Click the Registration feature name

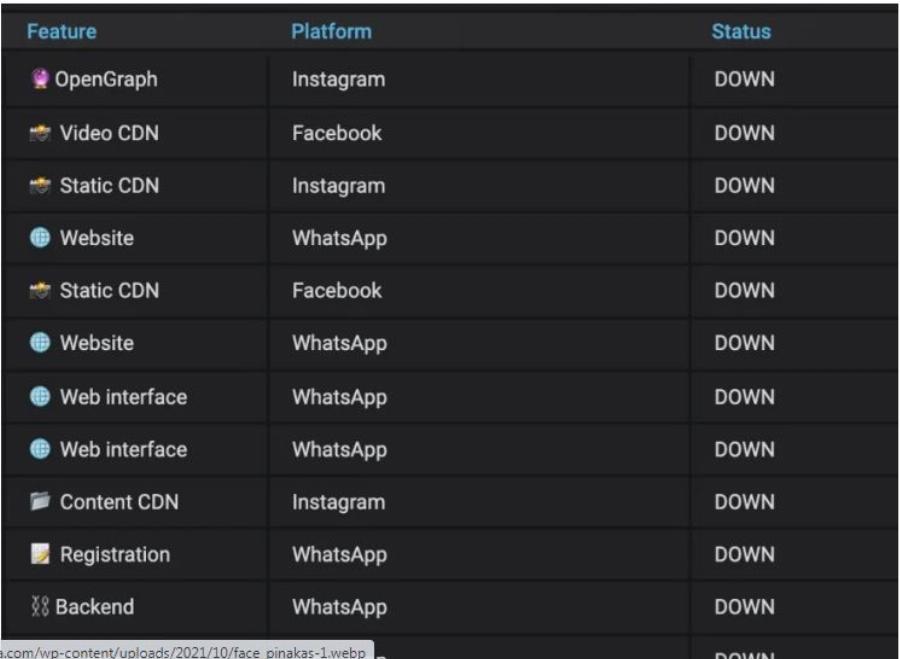click(115, 554)
